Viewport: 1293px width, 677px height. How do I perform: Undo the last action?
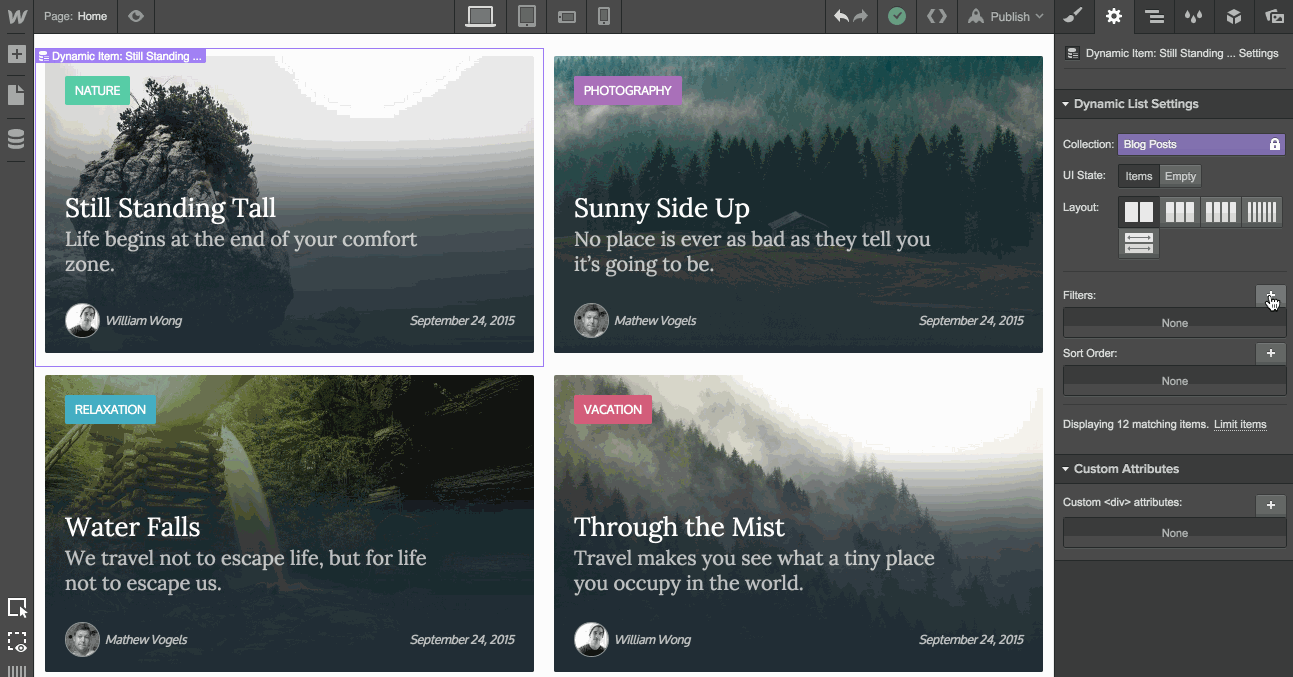click(842, 16)
